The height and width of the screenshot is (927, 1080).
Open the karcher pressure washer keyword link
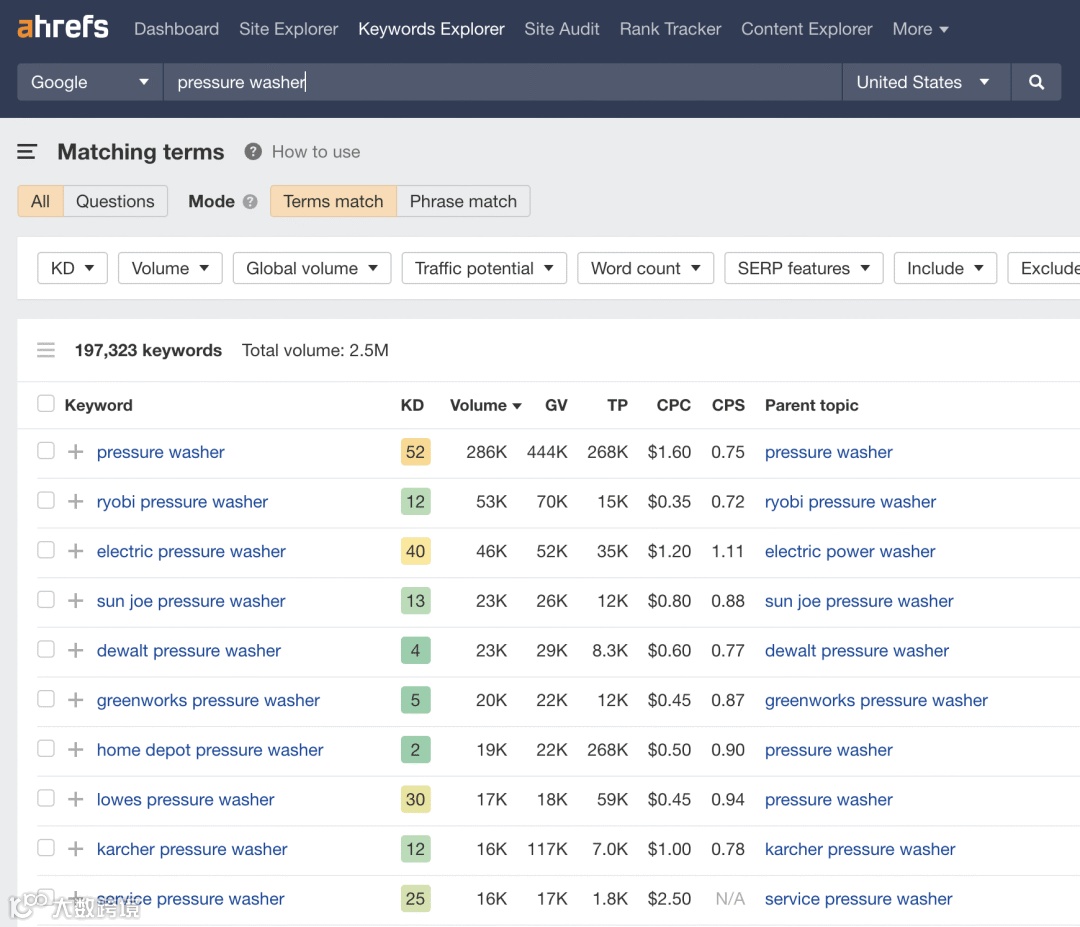[x=191, y=848]
